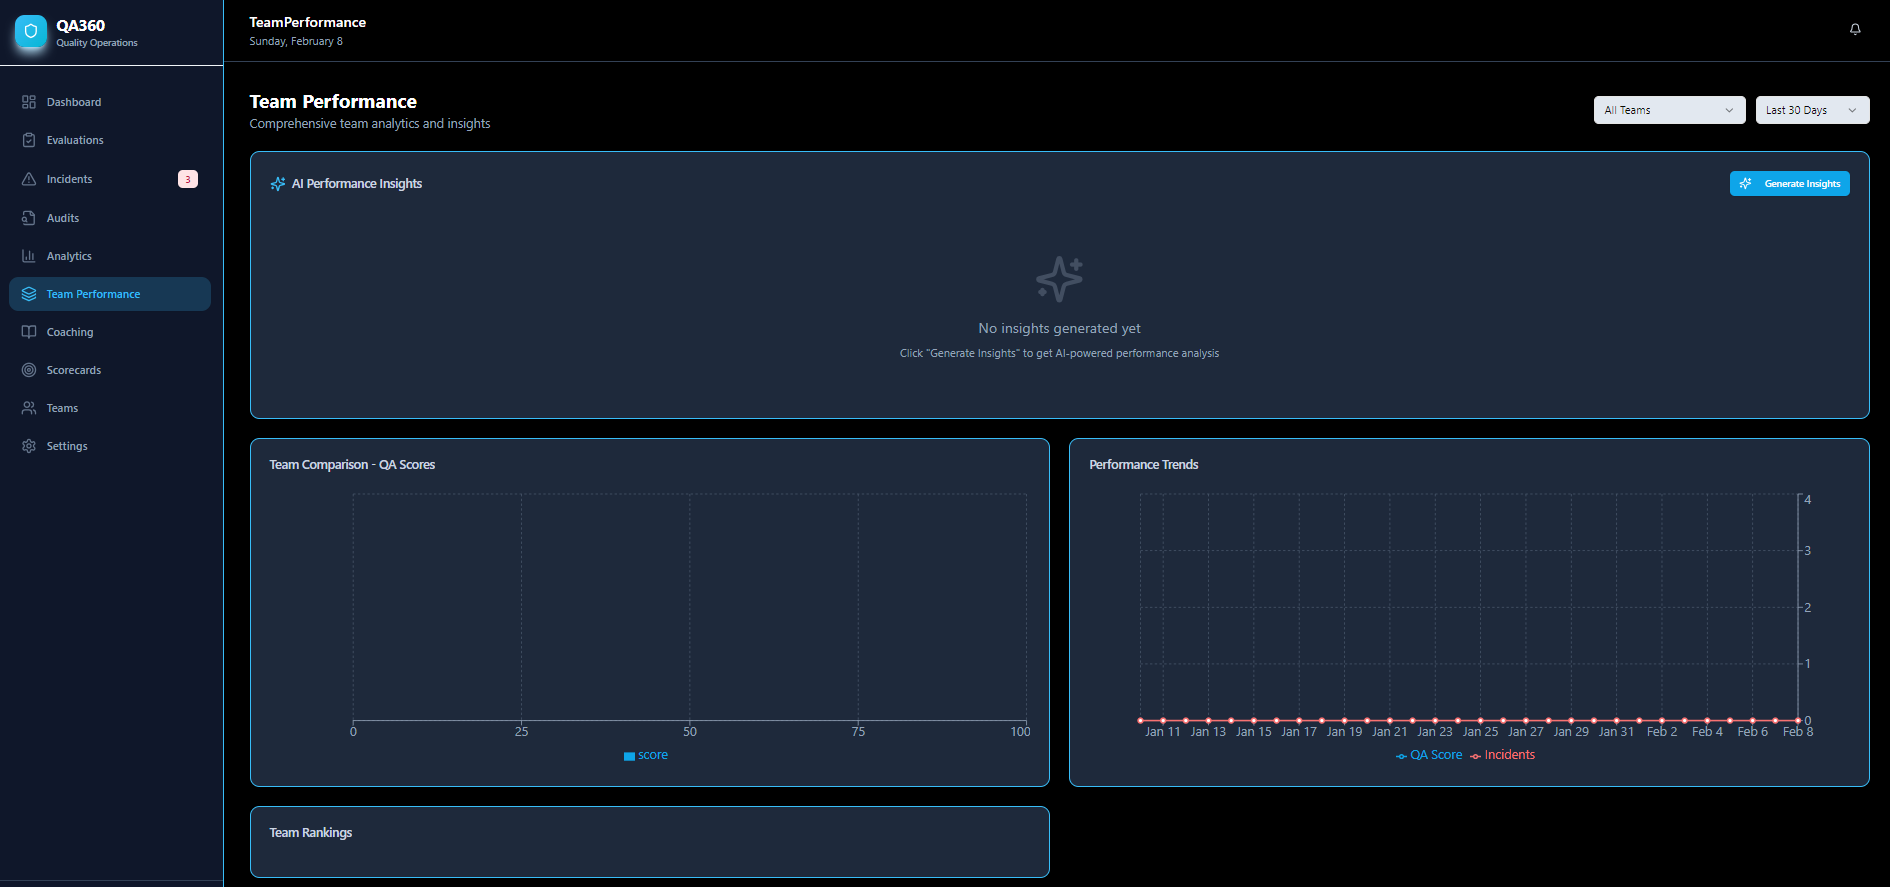1890x887 pixels.
Task: Click sparkle icon beside AI Performance Insights
Action: (278, 184)
